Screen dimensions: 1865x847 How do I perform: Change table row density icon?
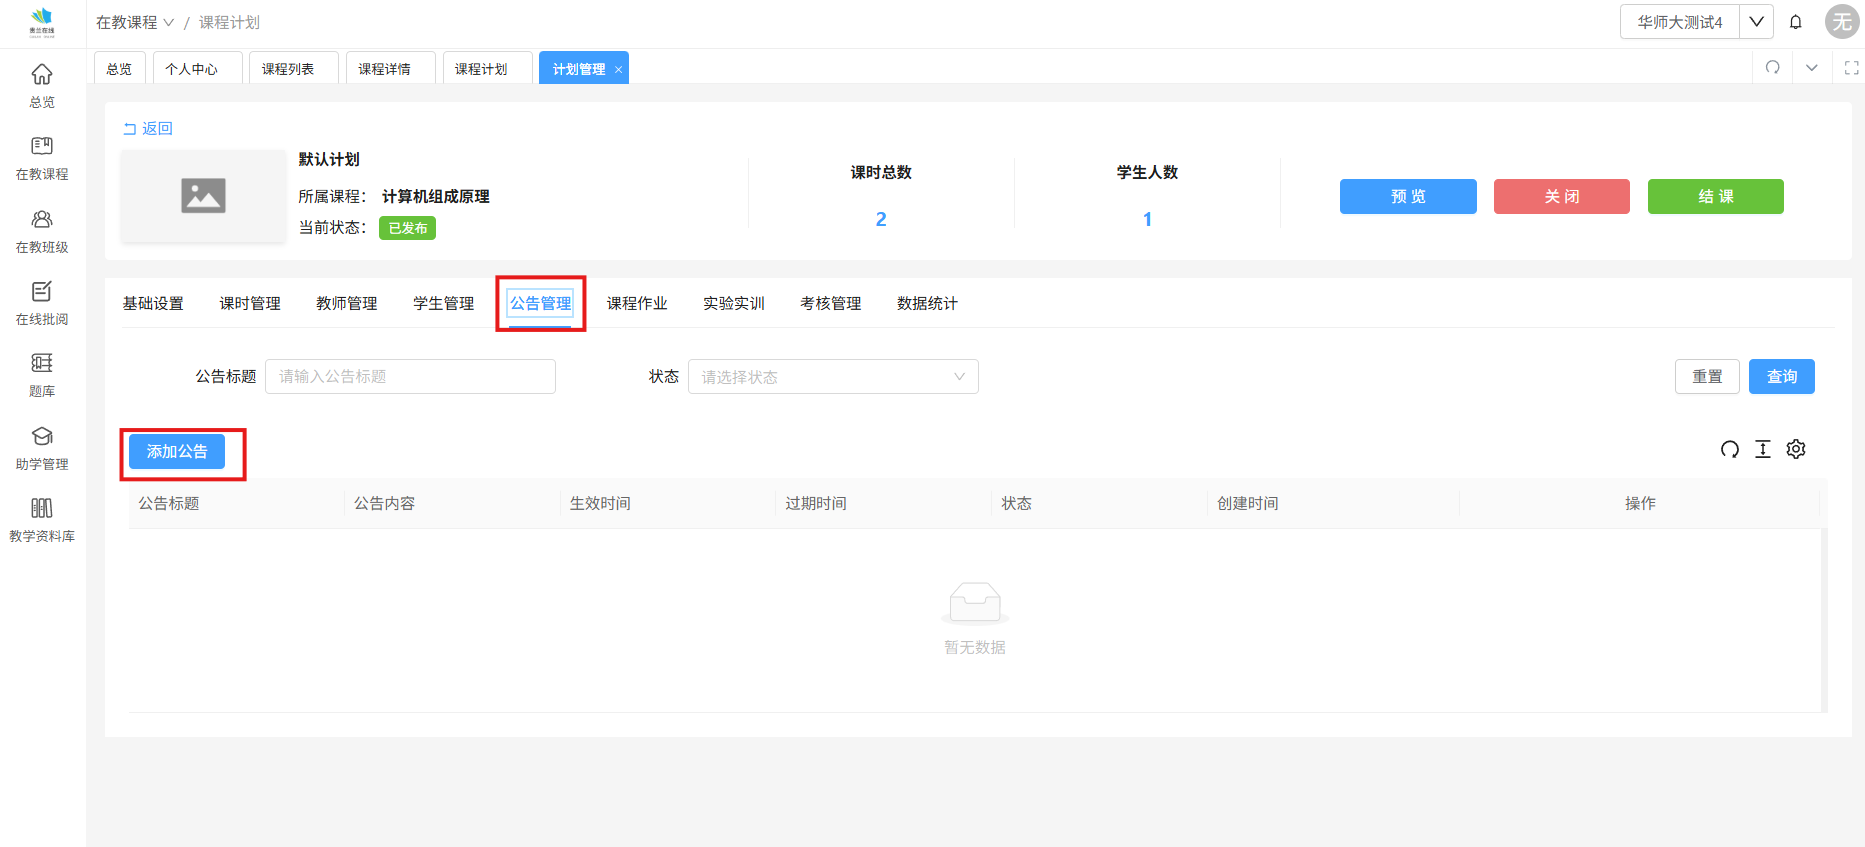pos(1763,450)
